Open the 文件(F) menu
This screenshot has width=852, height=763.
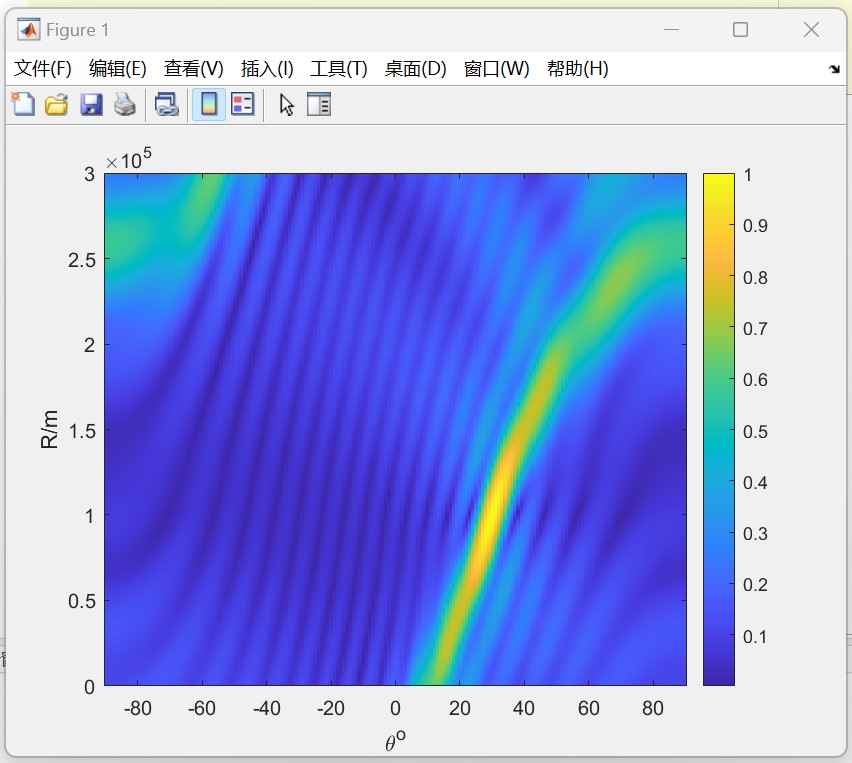click(42, 68)
